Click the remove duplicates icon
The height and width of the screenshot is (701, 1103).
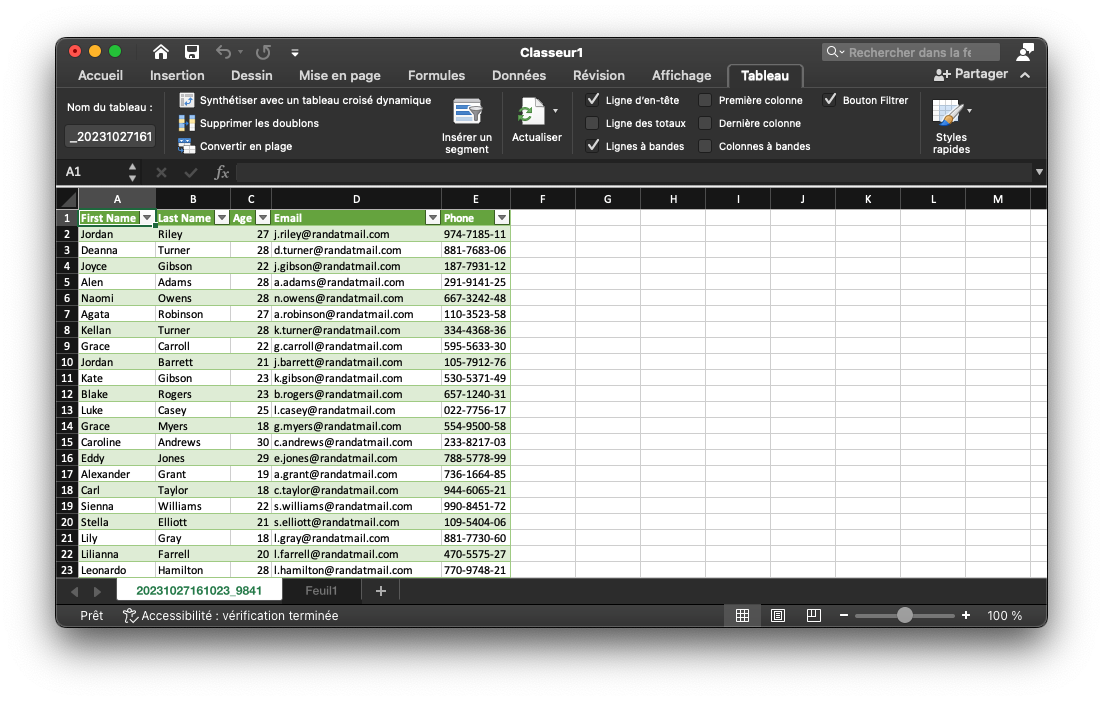pos(186,123)
